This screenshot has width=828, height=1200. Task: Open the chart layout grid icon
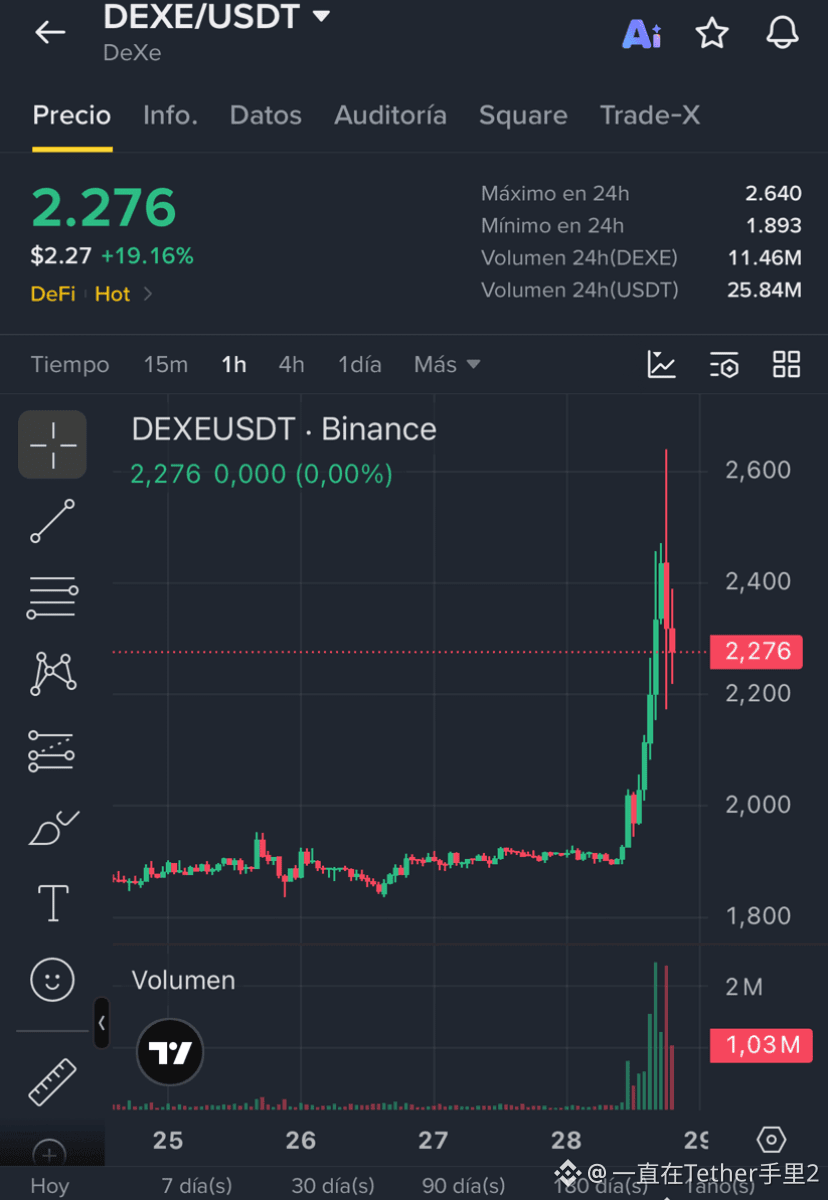(x=787, y=365)
